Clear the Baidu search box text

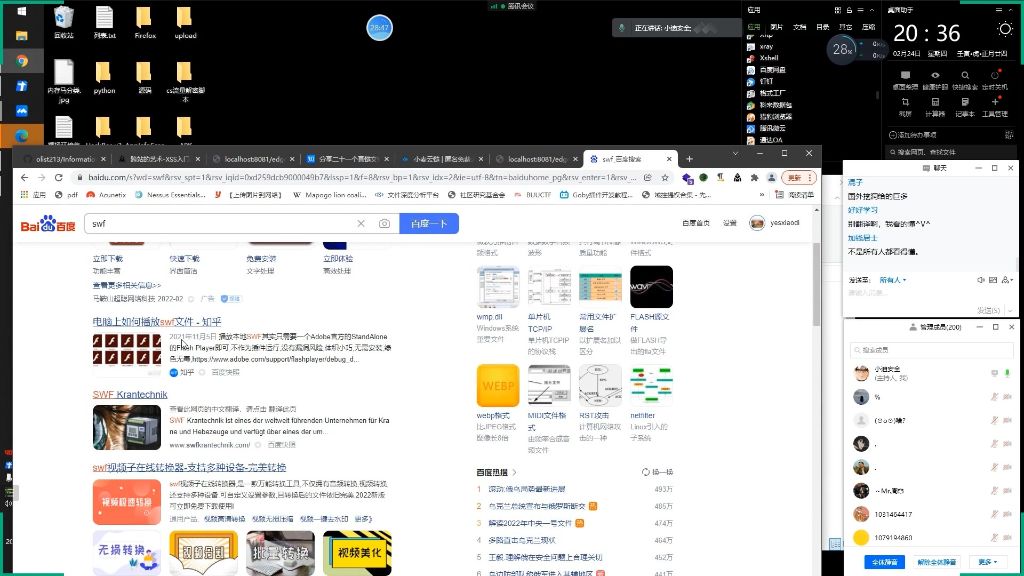point(361,223)
